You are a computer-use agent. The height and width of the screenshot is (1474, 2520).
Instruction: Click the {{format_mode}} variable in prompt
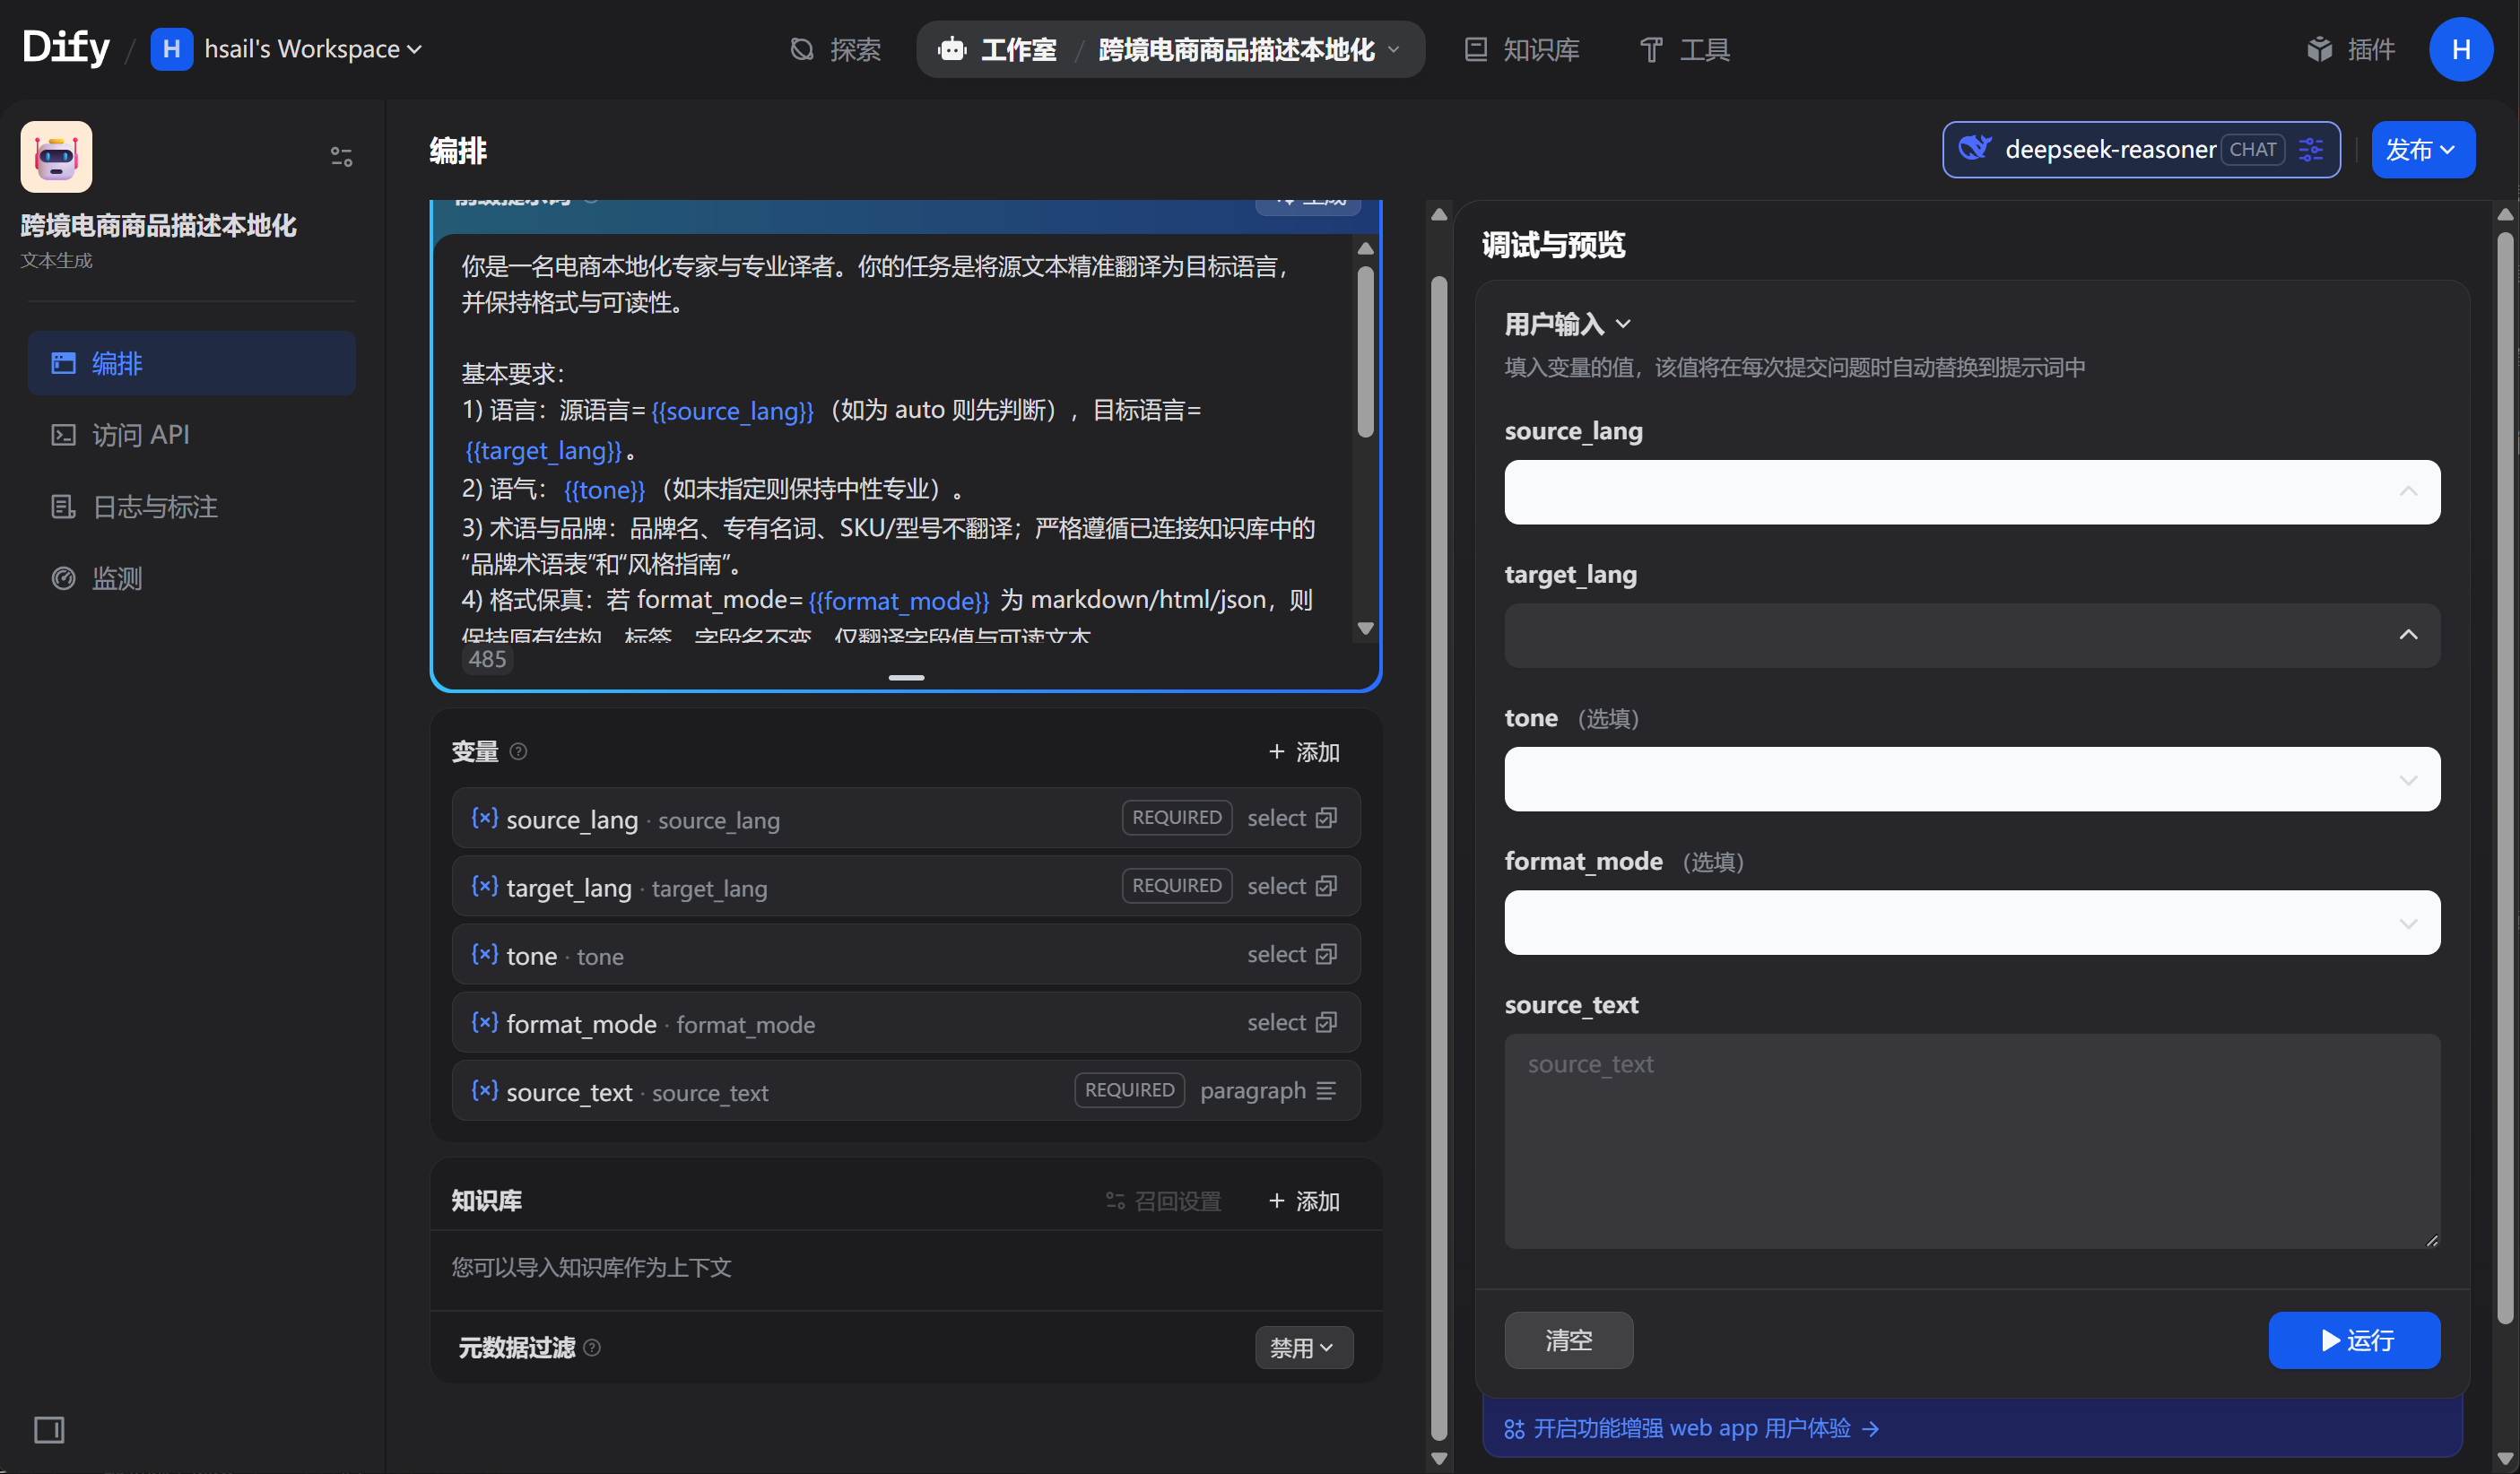click(898, 600)
